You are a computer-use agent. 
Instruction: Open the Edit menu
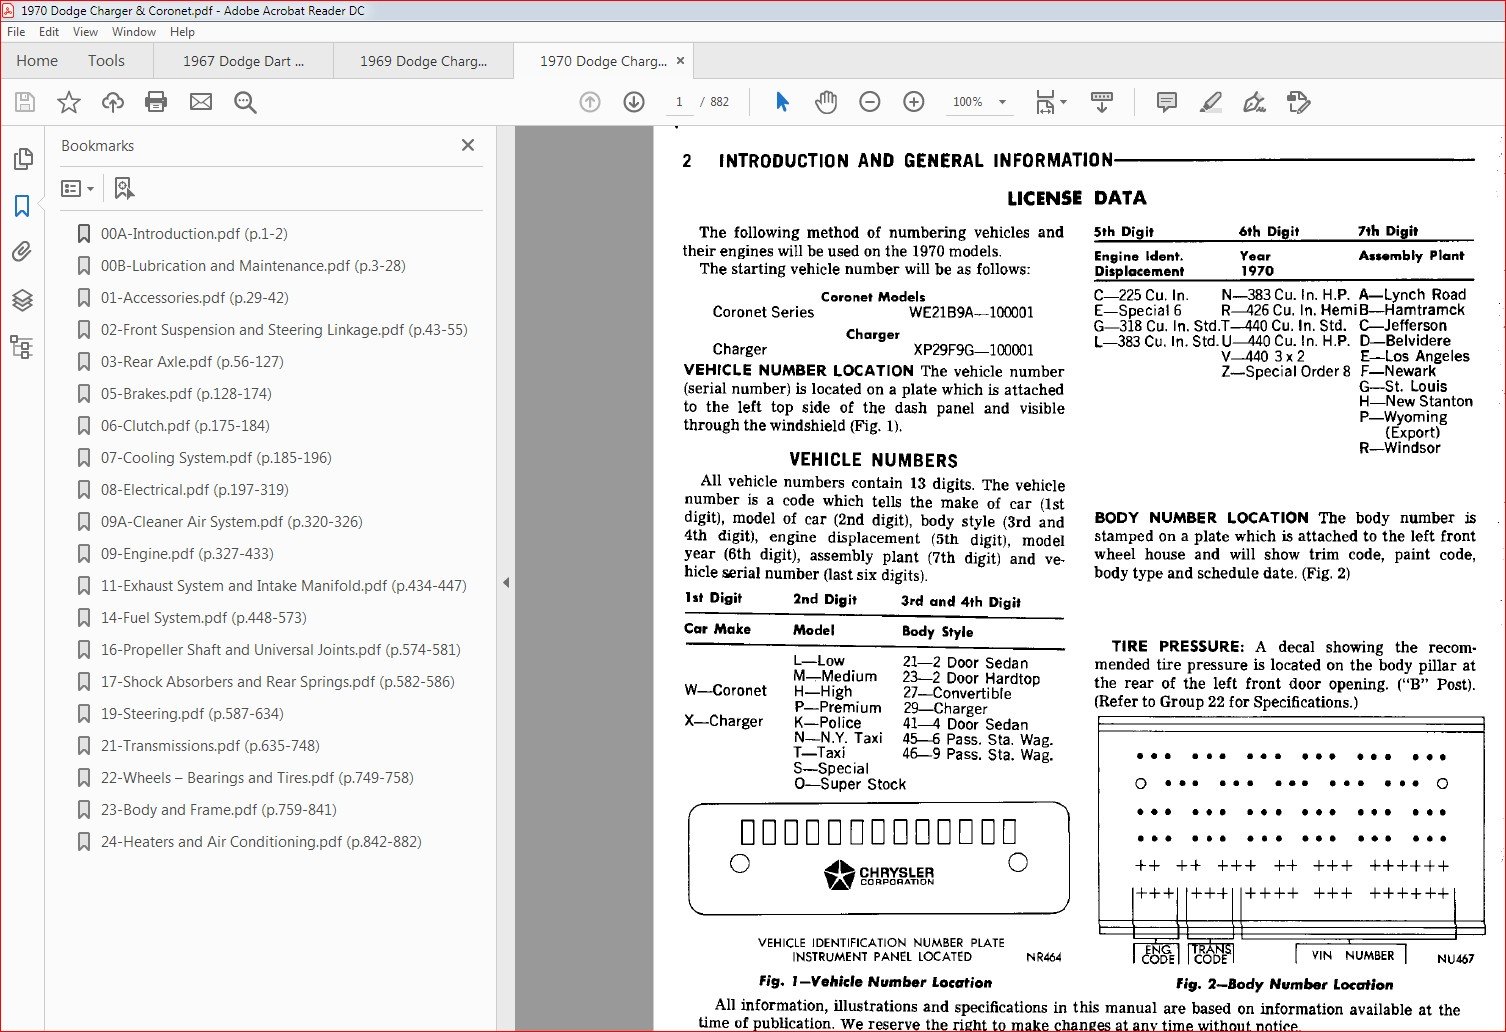[x=49, y=32]
